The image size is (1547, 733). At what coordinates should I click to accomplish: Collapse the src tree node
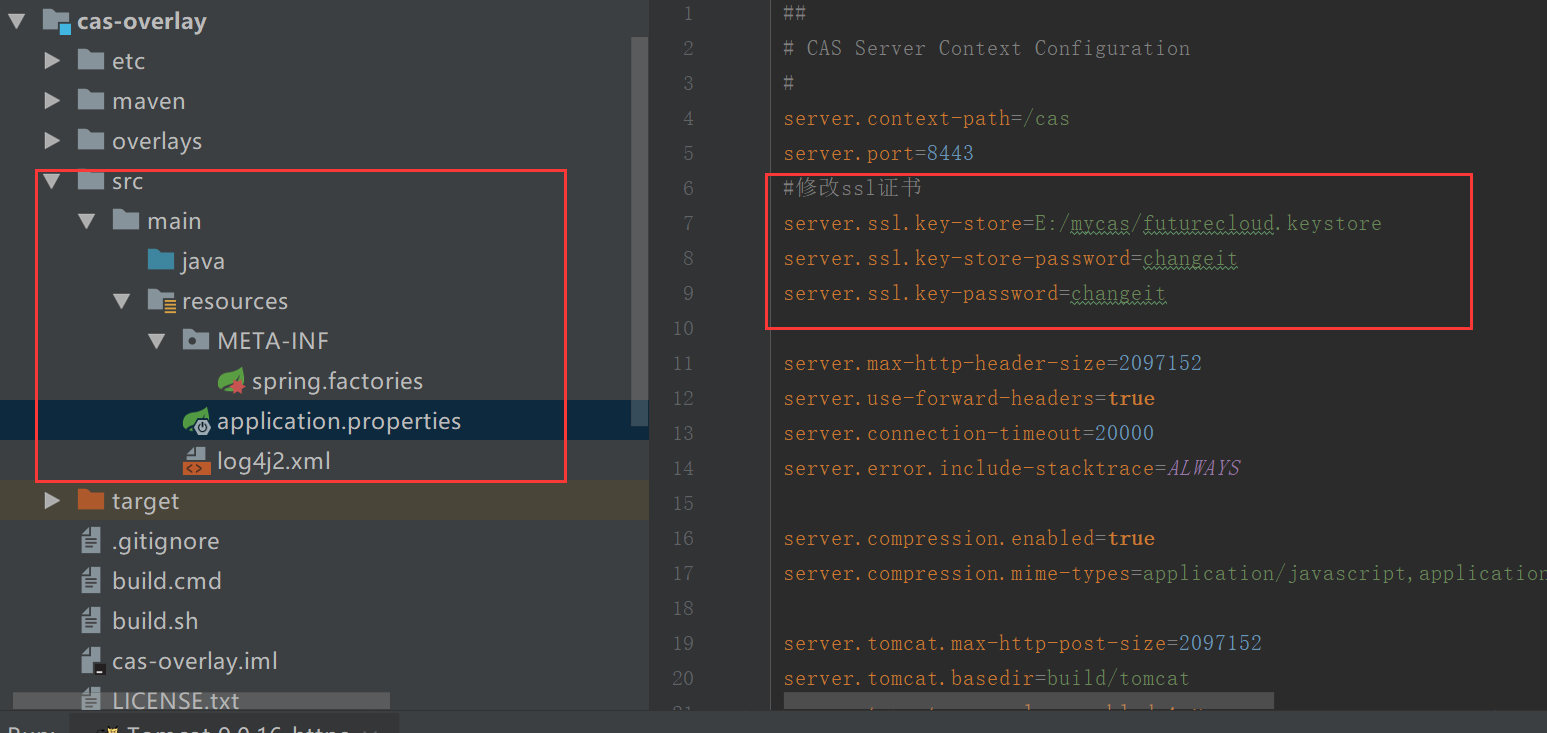click(x=52, y=180)
